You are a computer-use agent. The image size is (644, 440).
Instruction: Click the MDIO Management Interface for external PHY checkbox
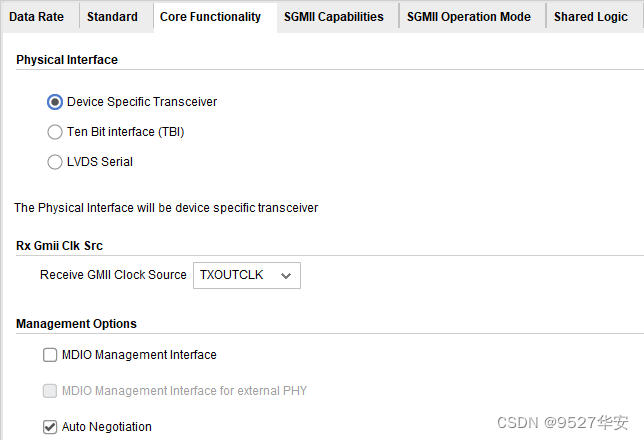tap(50, 391)
